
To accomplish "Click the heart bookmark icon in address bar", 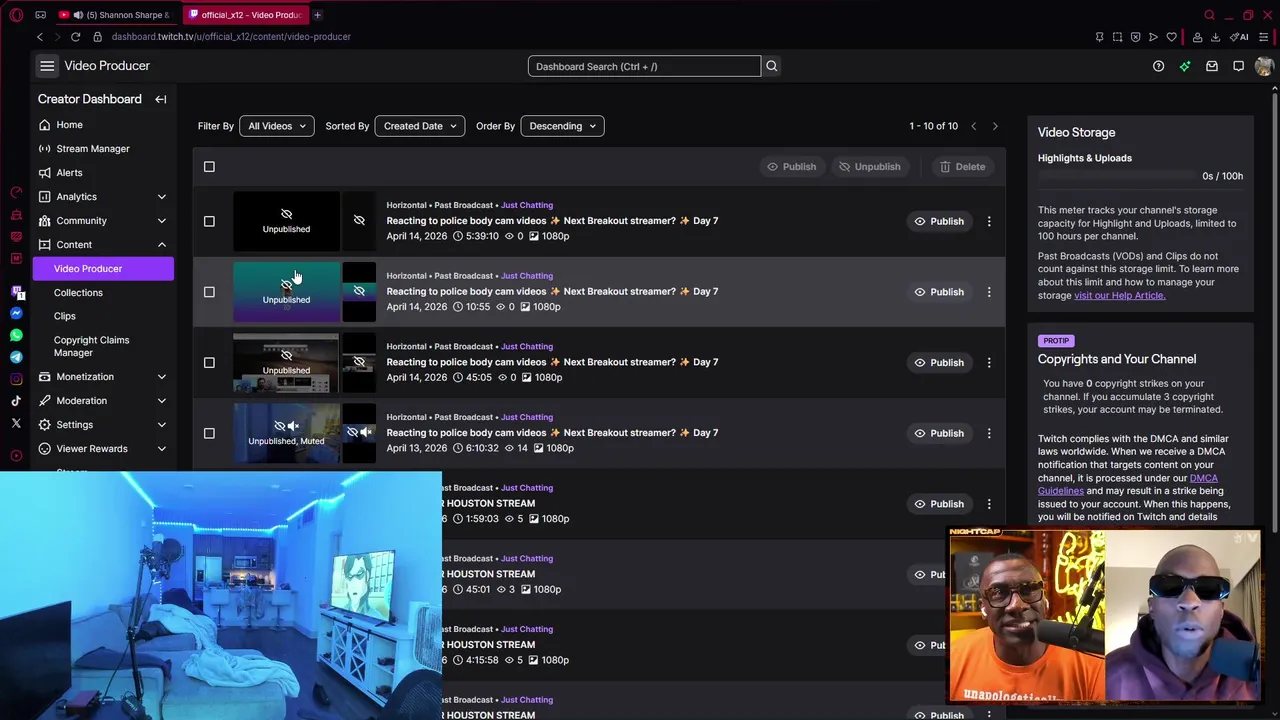I will [x=1171, y=37].
